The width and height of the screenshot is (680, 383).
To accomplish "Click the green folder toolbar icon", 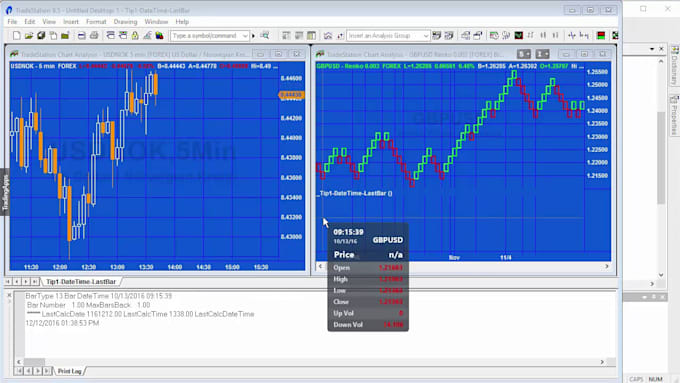I will click(x=65, y=36).
